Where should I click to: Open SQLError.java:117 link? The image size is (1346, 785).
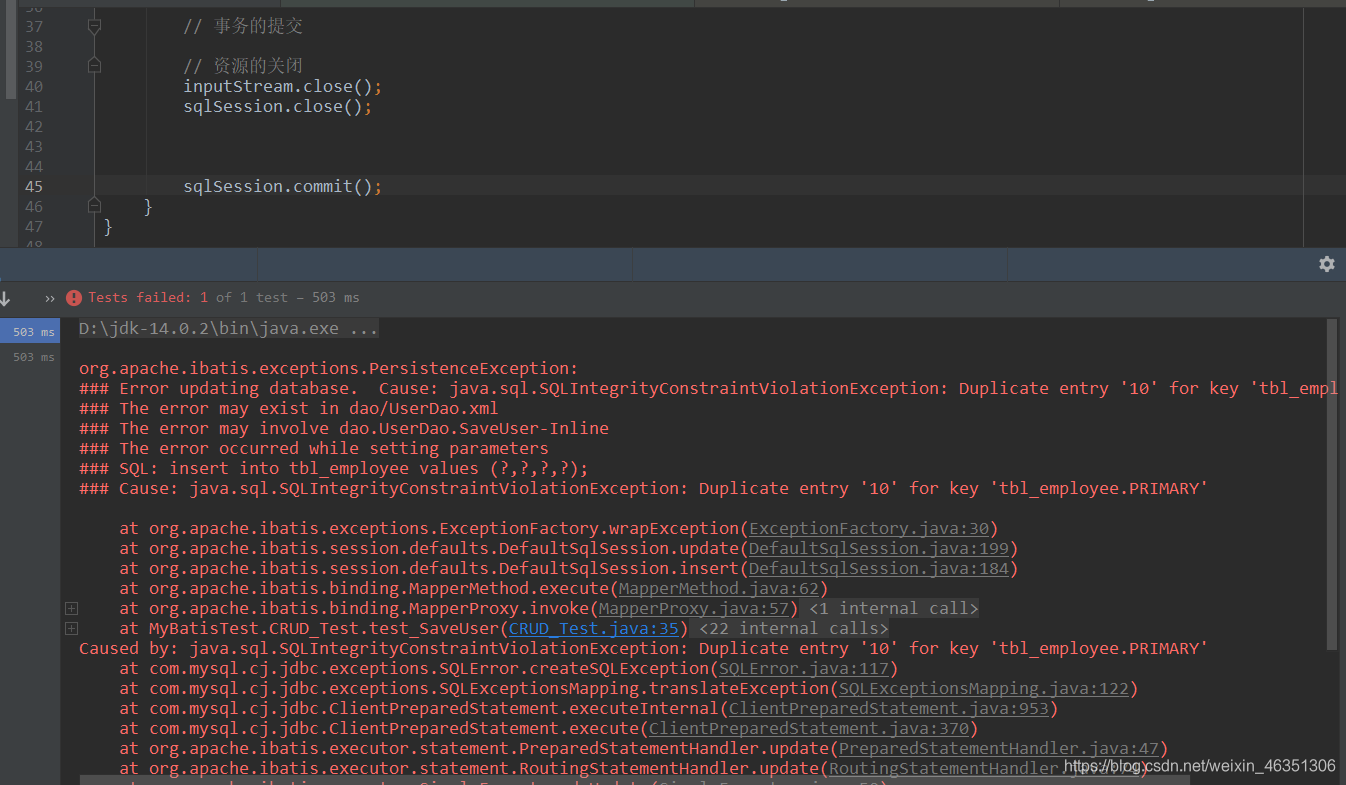click(804, 668)
